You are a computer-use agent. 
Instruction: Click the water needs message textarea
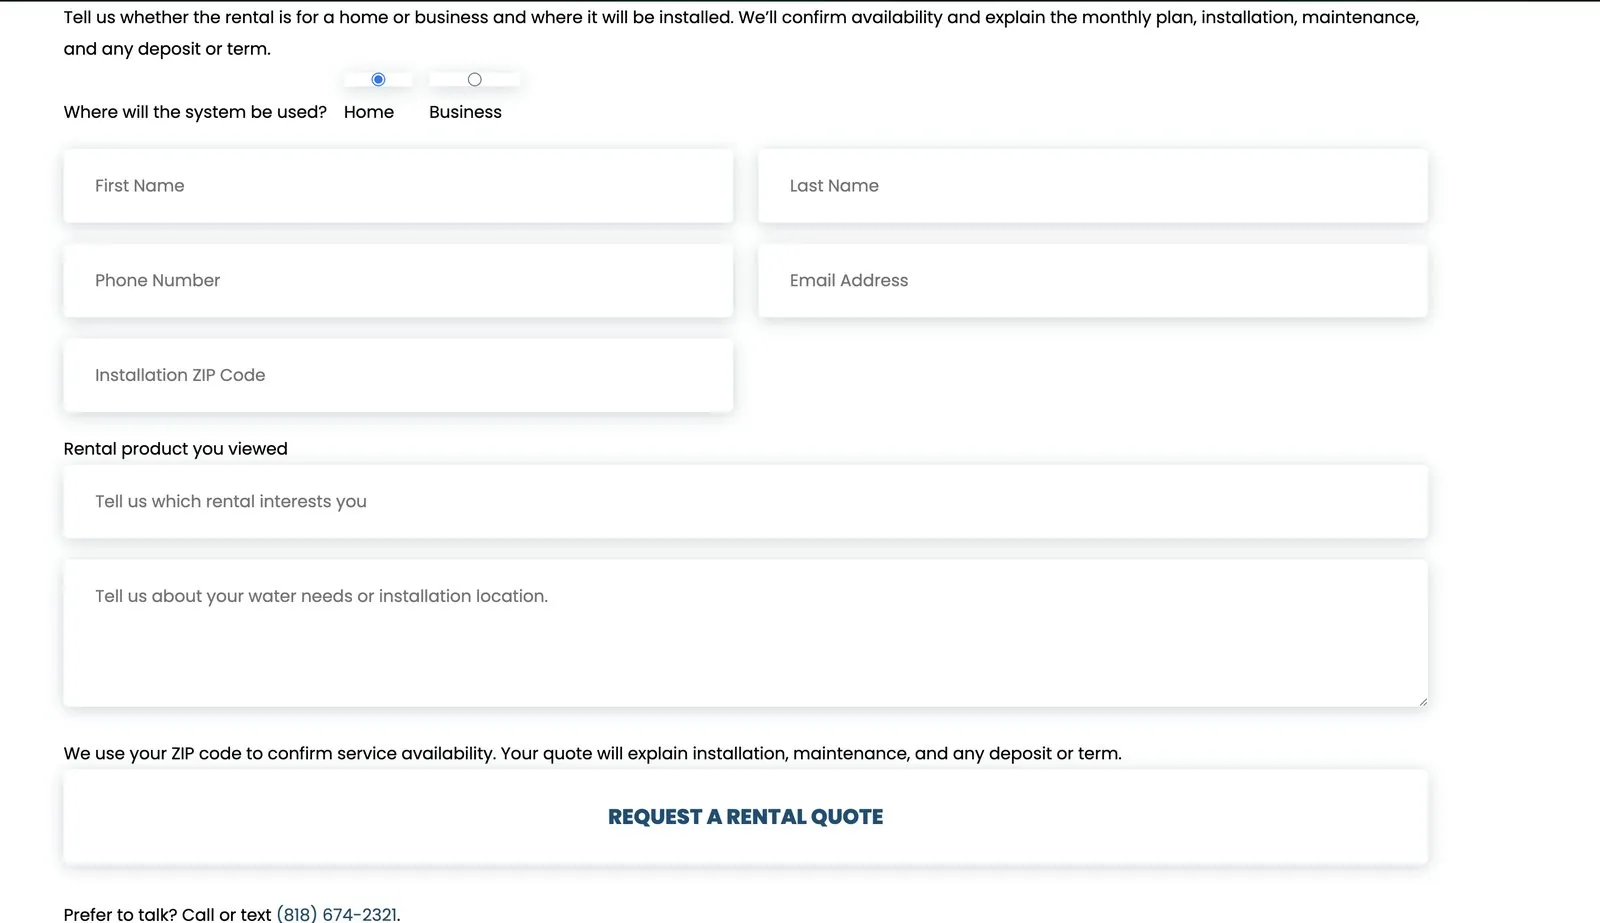coord(746,633)
